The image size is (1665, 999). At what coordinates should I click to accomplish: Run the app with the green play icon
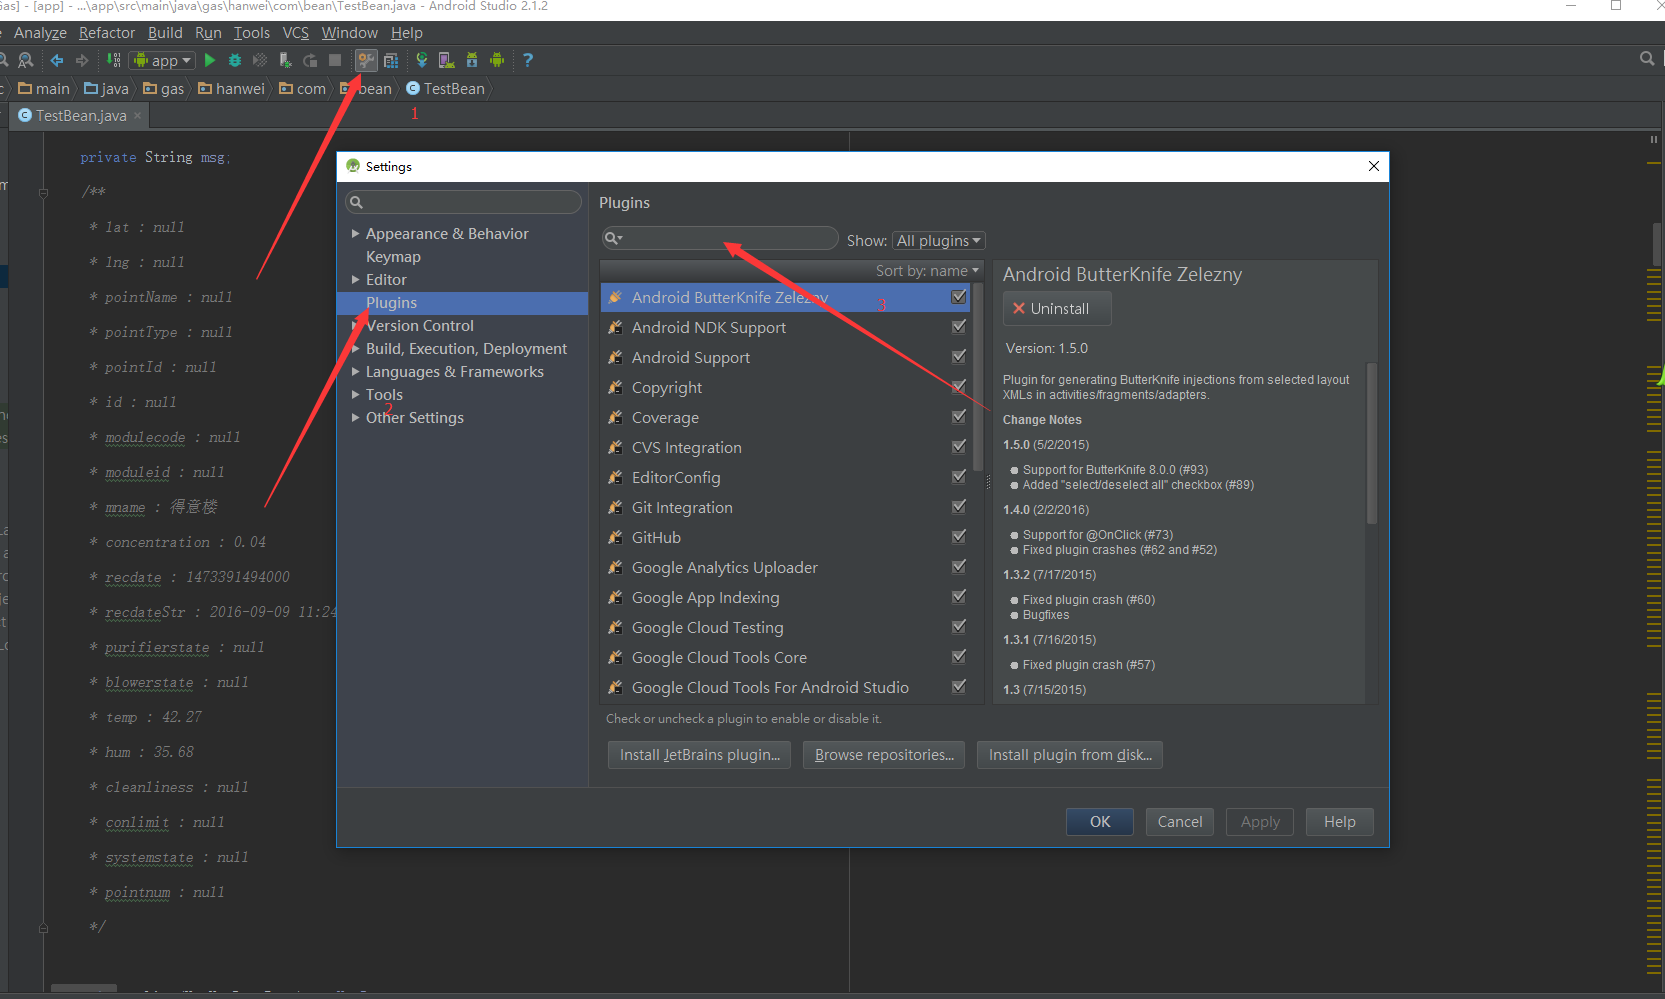210,60
